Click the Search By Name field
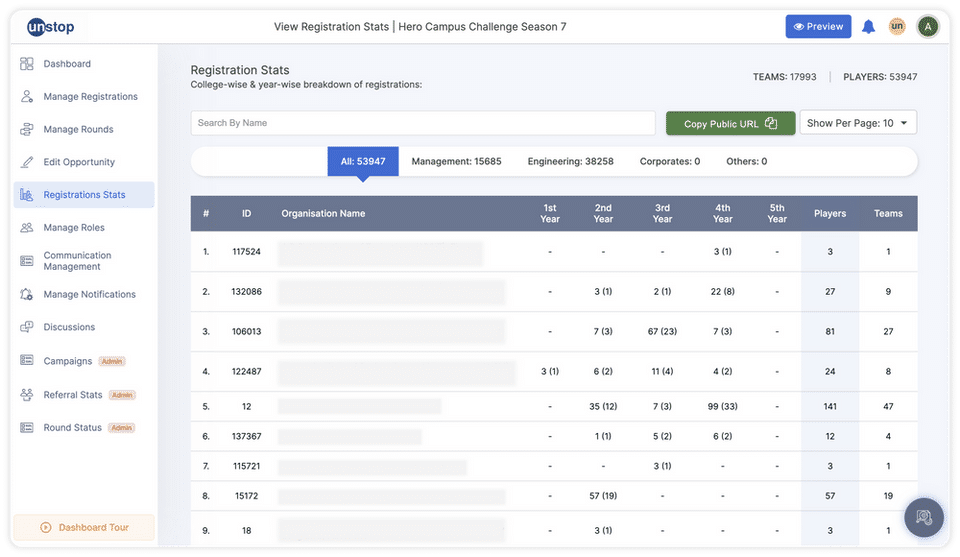Screen dimensions: 960x557 (x=422, y=123)
